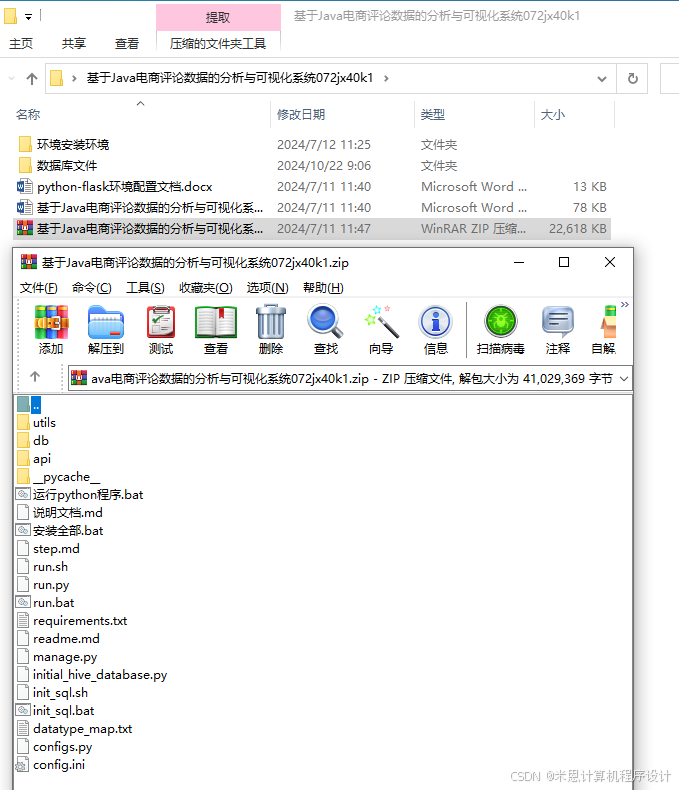Screen dimensions: 679x790
Task: Select the Extract (提取) ribbon tab
Action: (x=218, y=18)
